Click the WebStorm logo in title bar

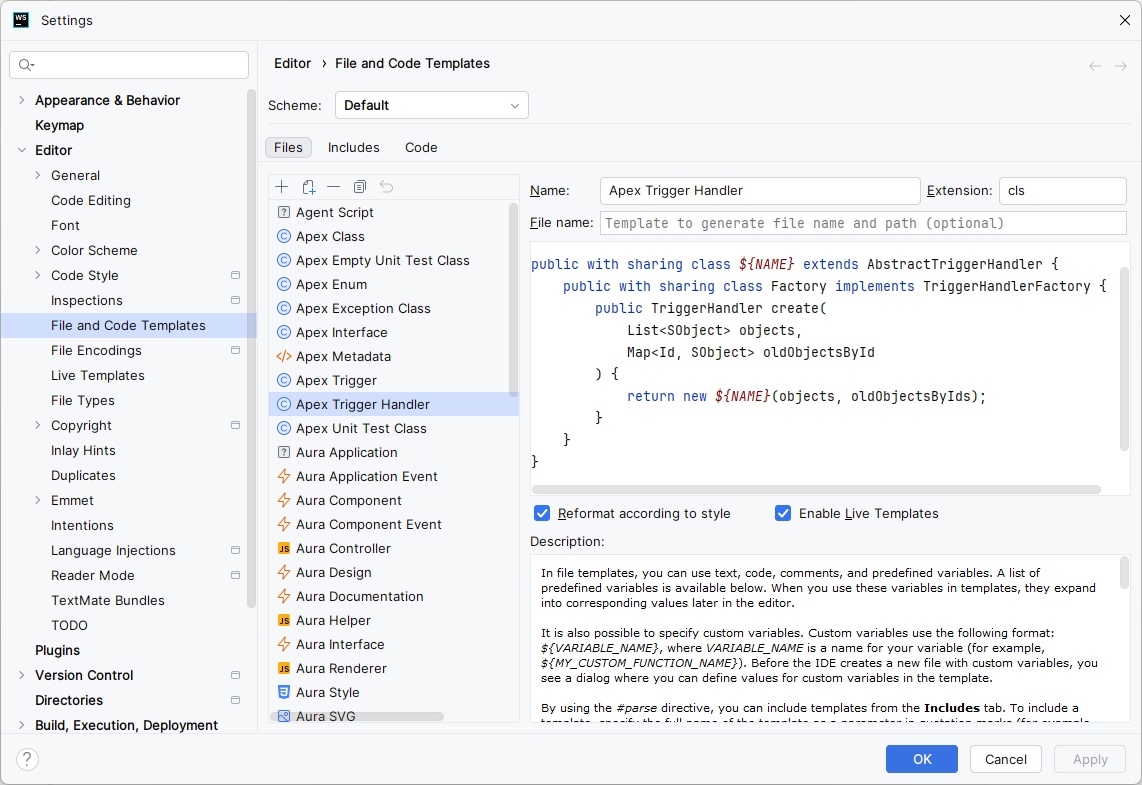[x=21, y=20]
